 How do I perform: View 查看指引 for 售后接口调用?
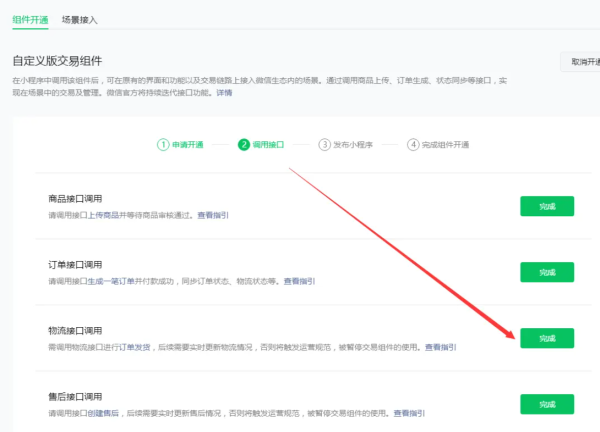410,413
